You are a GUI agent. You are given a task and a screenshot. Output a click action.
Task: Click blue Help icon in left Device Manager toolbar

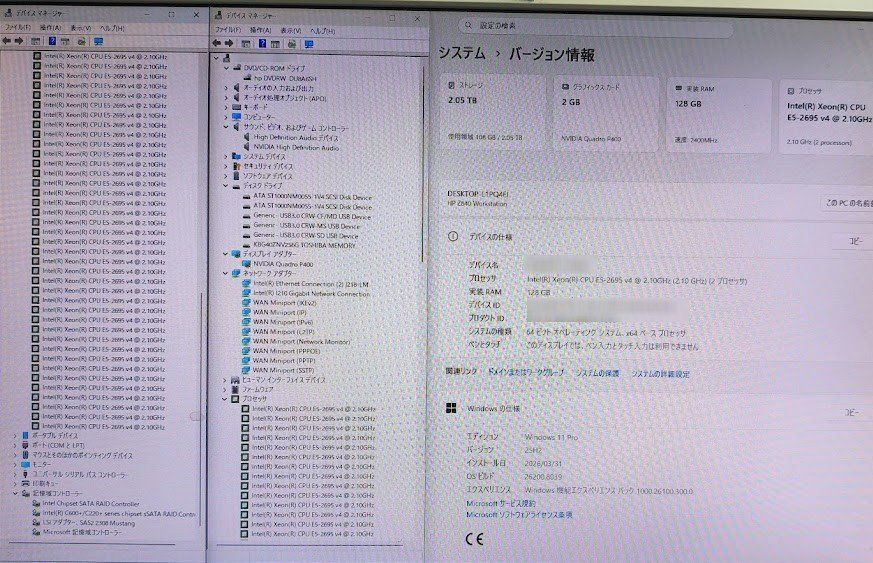point(52,41)
